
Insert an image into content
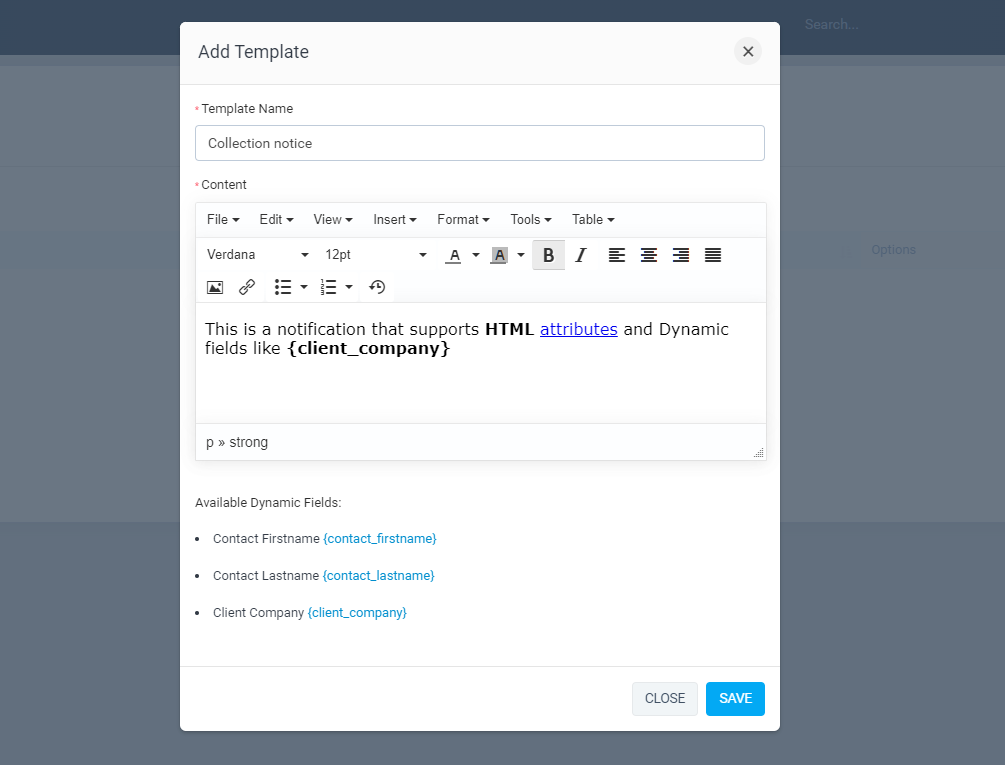215,287
